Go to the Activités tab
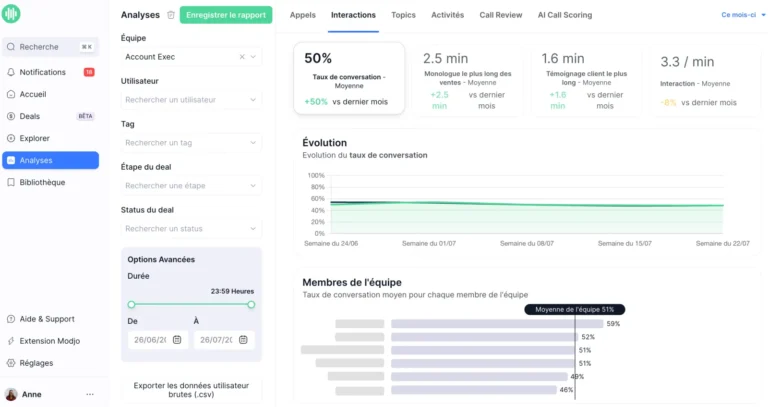Viewport: 768px width, 407px height. 447,15
